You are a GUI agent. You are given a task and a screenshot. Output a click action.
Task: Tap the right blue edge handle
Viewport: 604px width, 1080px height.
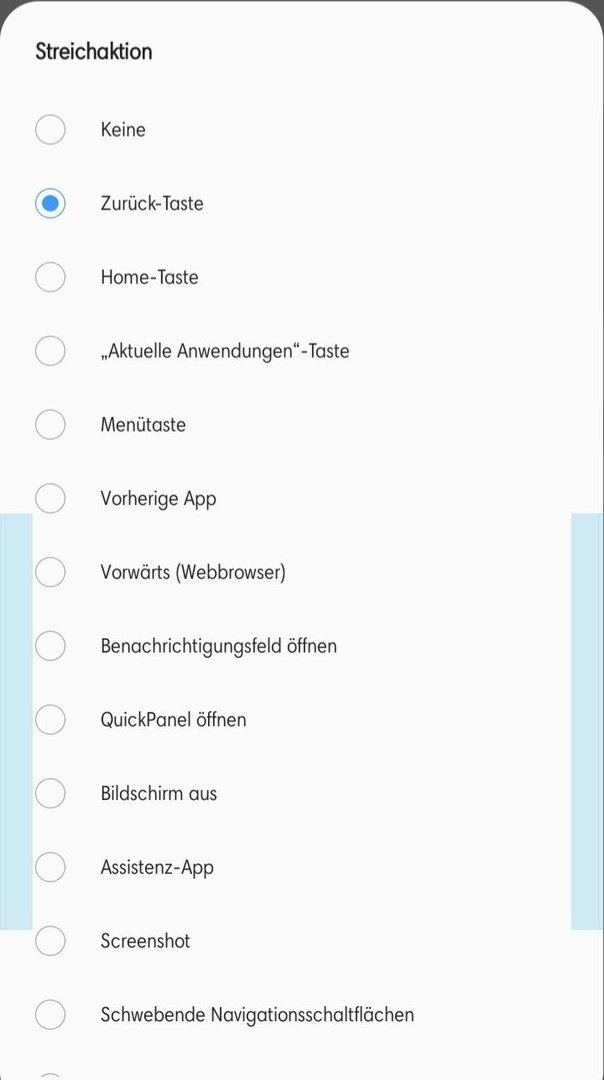(x=587, y=721)
